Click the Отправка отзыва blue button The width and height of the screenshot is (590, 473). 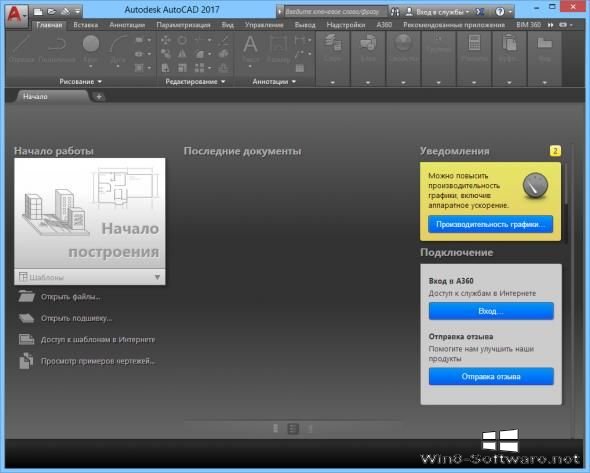[491, 377]
